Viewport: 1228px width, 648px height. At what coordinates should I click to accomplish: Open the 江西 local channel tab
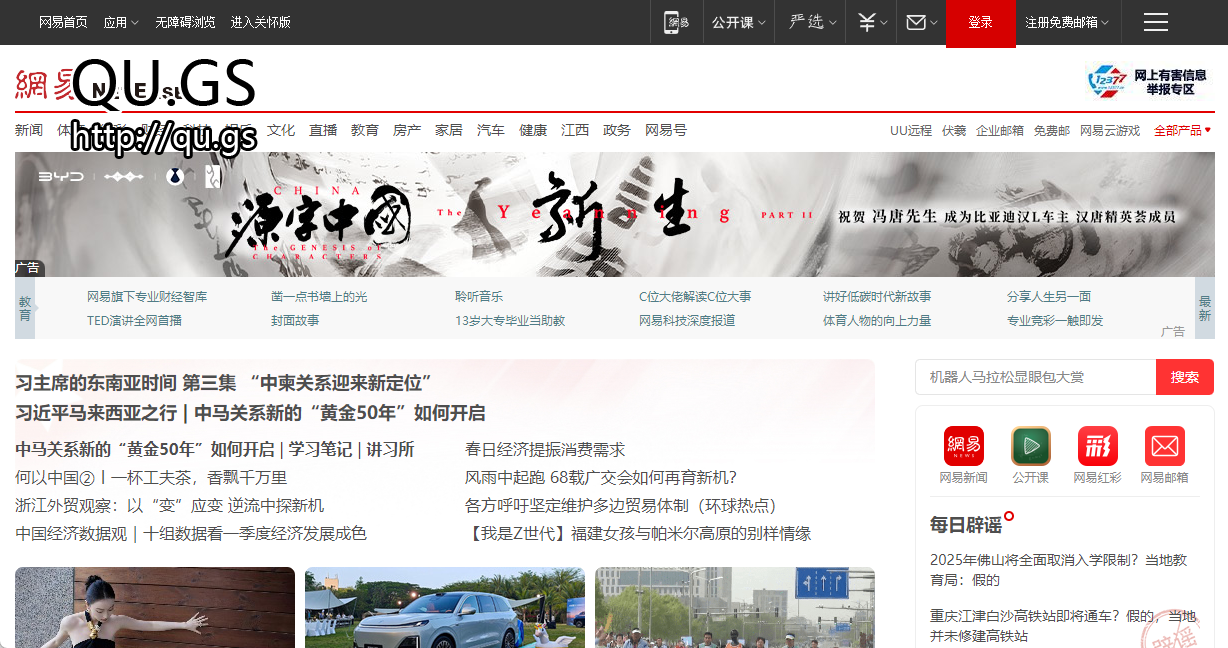tap(575, 130)
